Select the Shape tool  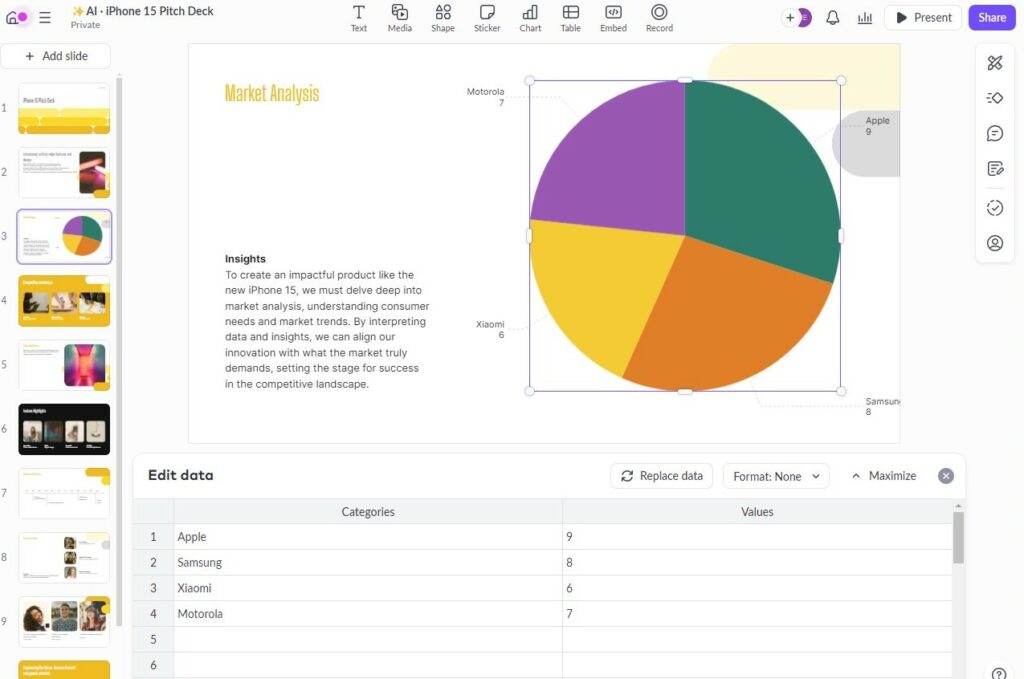click(443, 17)
